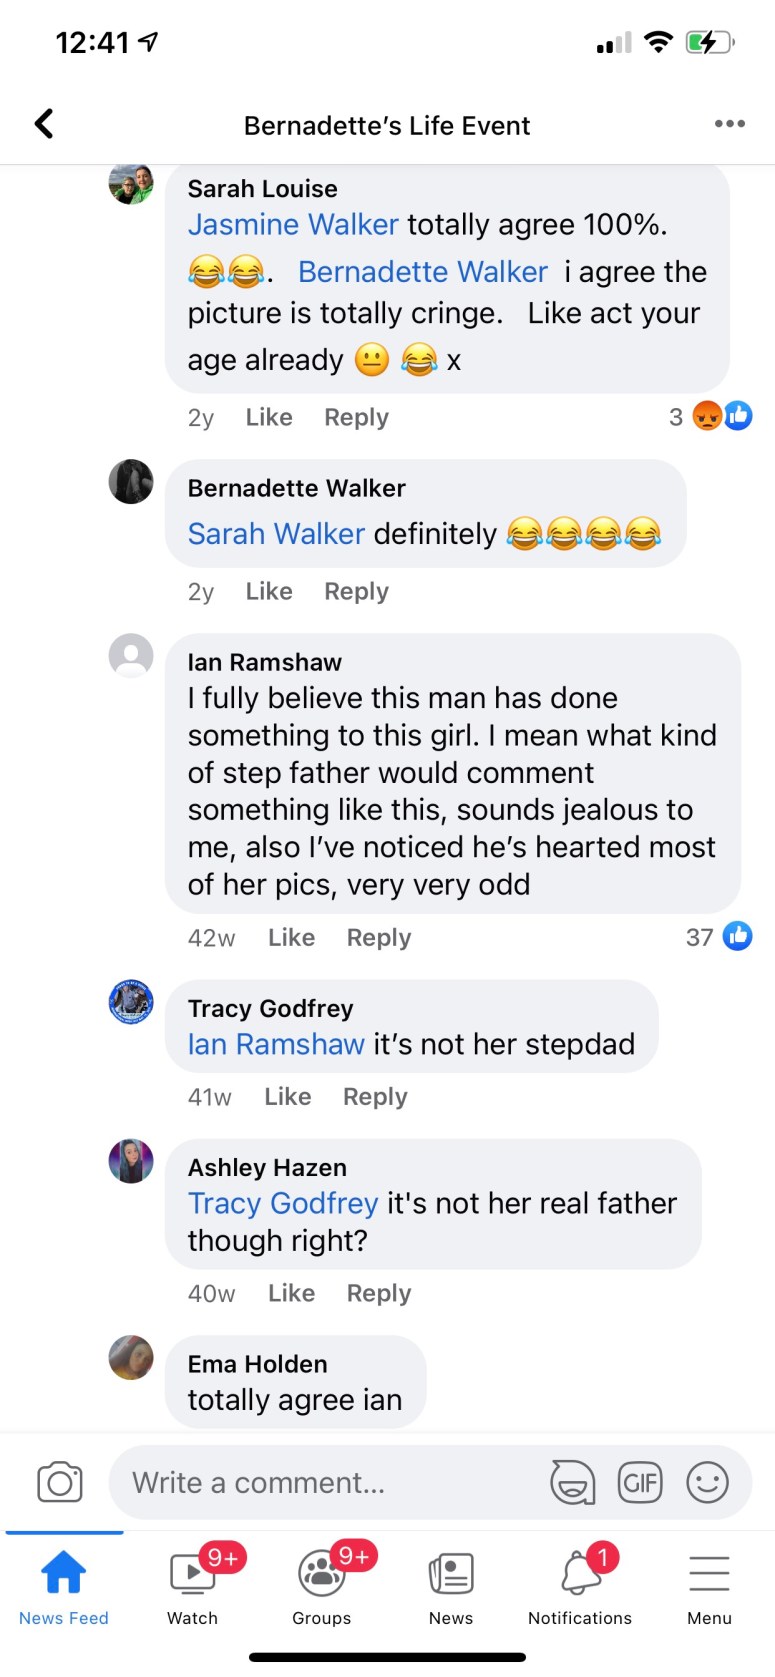Switch to the News Feed tab
Viewport: 775px width, 1677px height.
tap(64, 1586)
